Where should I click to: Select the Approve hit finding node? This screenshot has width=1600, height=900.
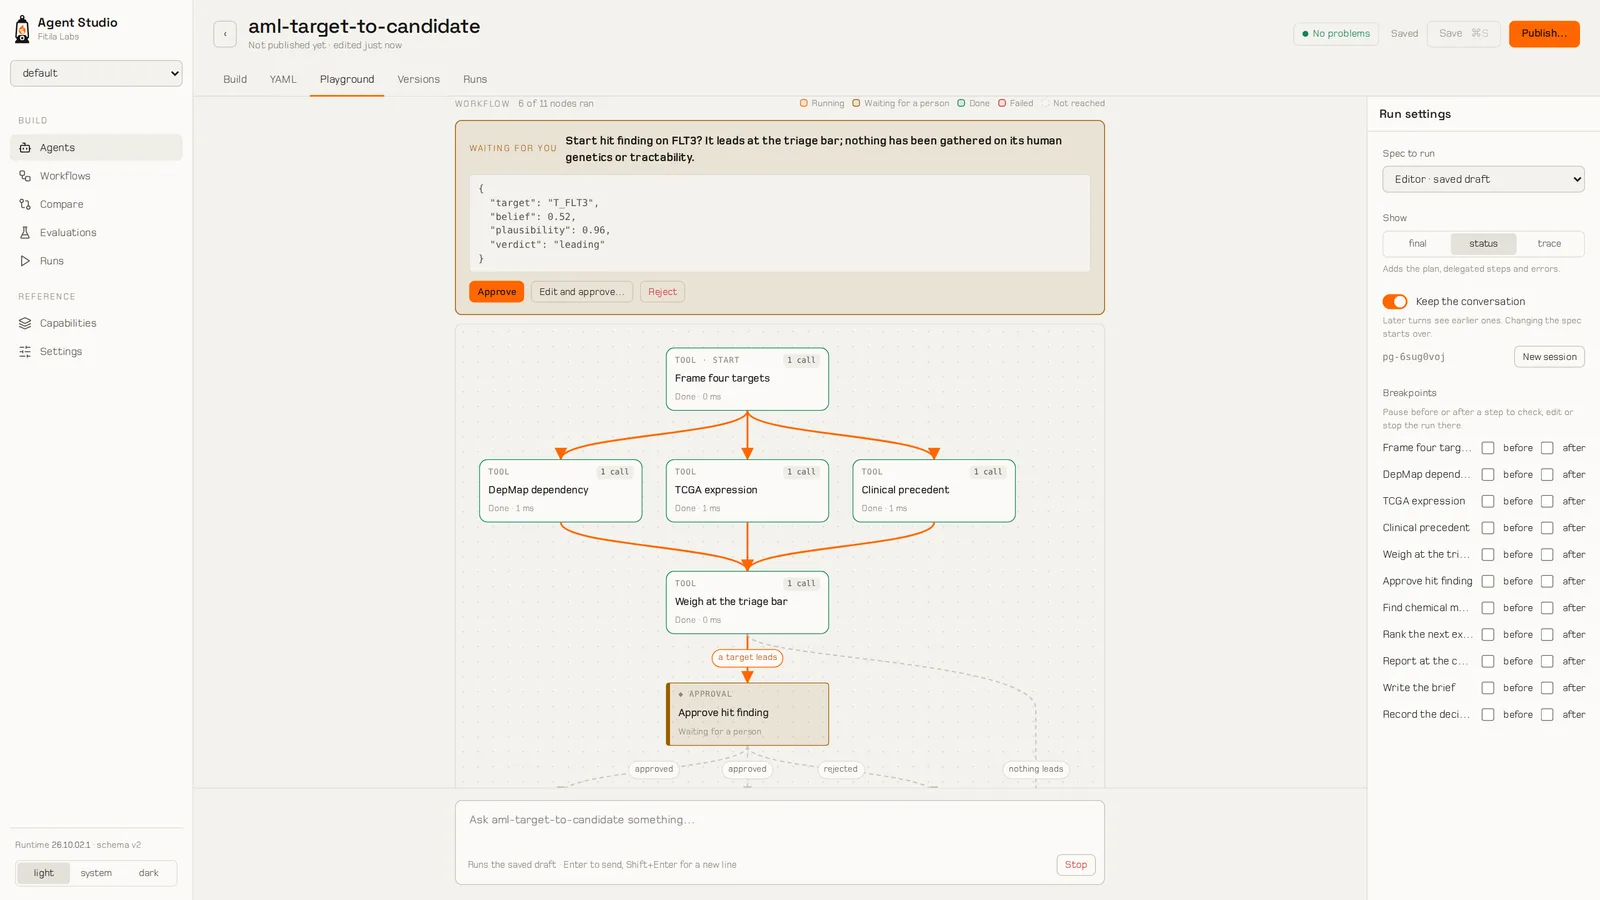(748, 714)
